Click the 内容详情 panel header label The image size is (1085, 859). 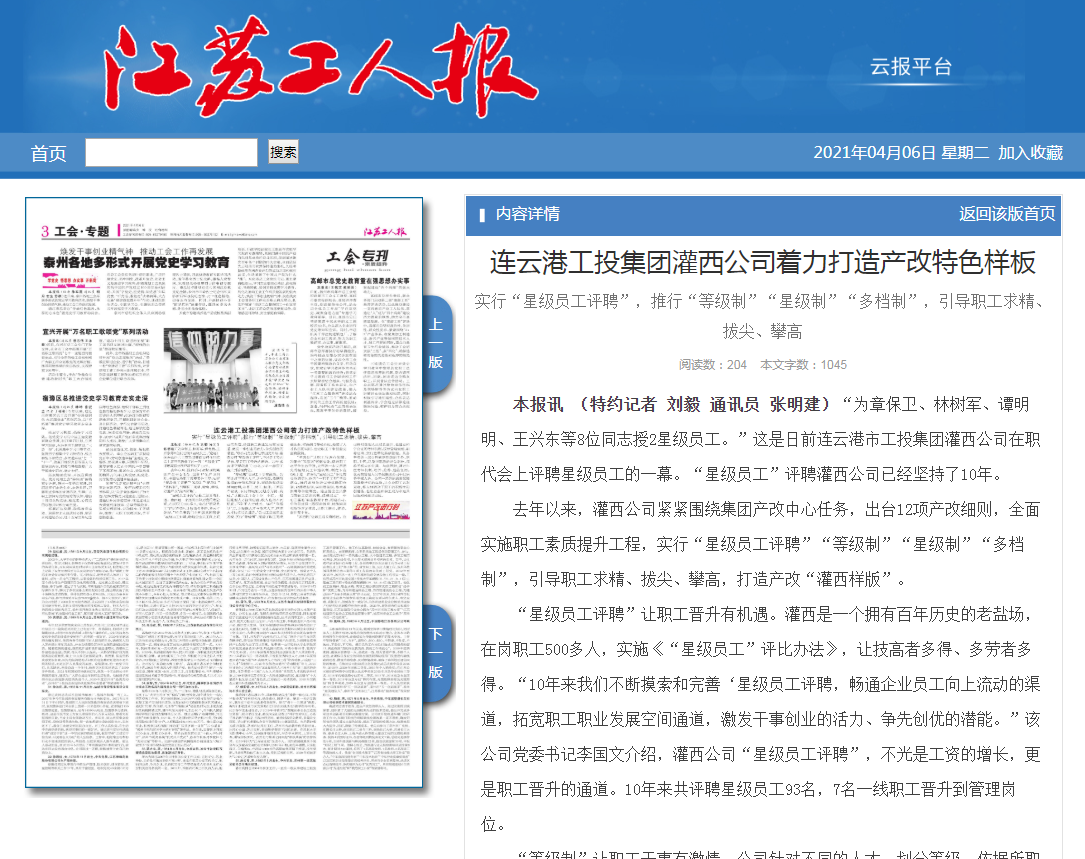[527, 214]
